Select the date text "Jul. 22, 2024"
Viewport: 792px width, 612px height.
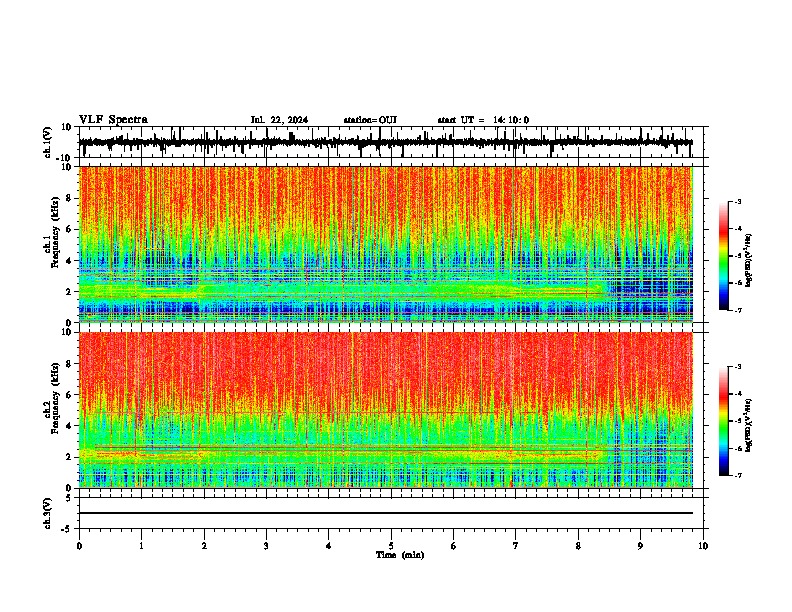pyautogui.click(x=279, y=120)
